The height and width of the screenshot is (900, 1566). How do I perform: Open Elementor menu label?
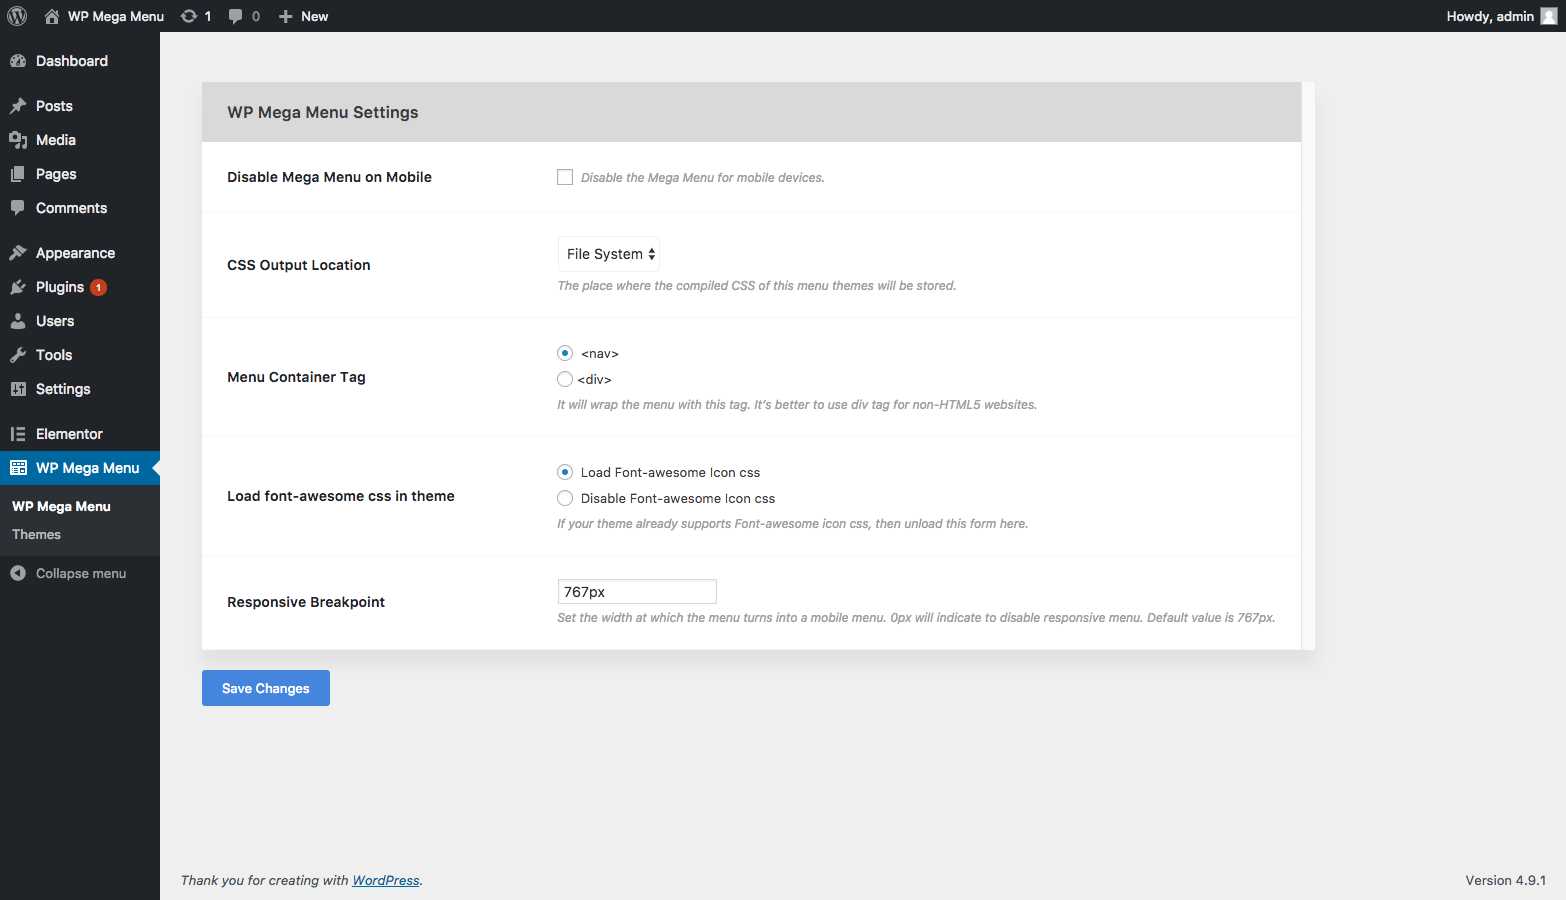(69, 434)
